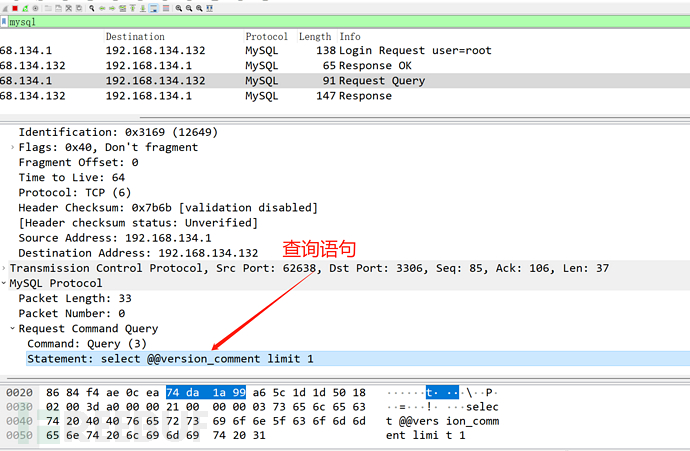Jump to the last packet icon
The width and height of the screenshot is (690, 451).
(x=143, y=8)
